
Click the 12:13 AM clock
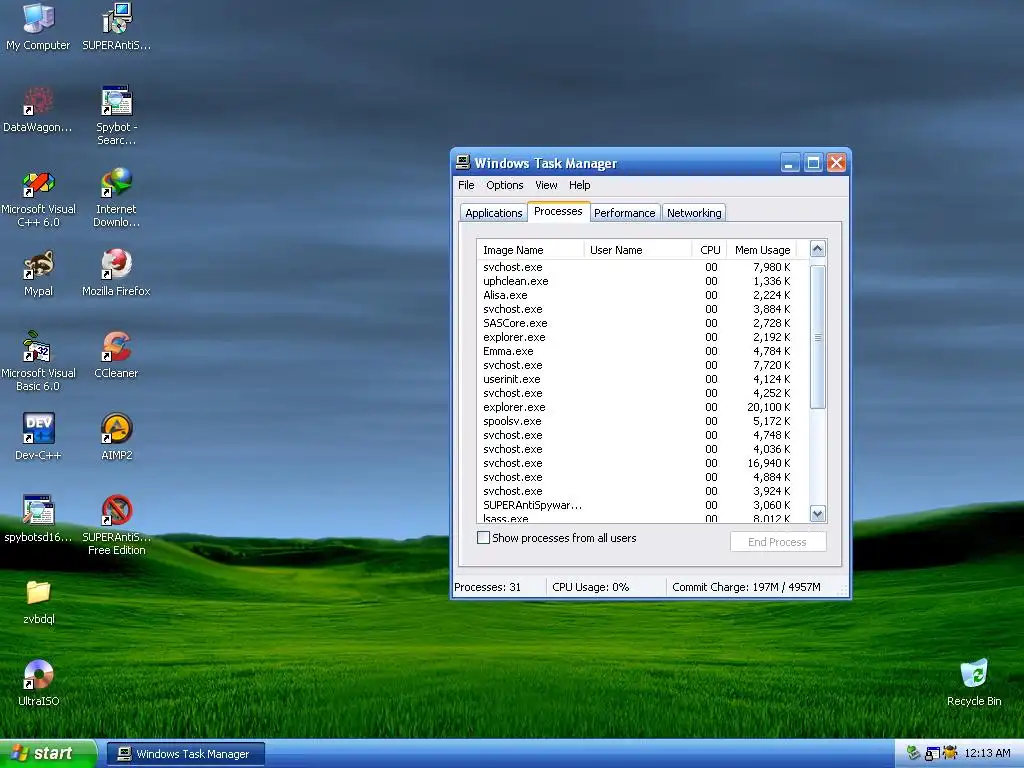click(987, 753)
